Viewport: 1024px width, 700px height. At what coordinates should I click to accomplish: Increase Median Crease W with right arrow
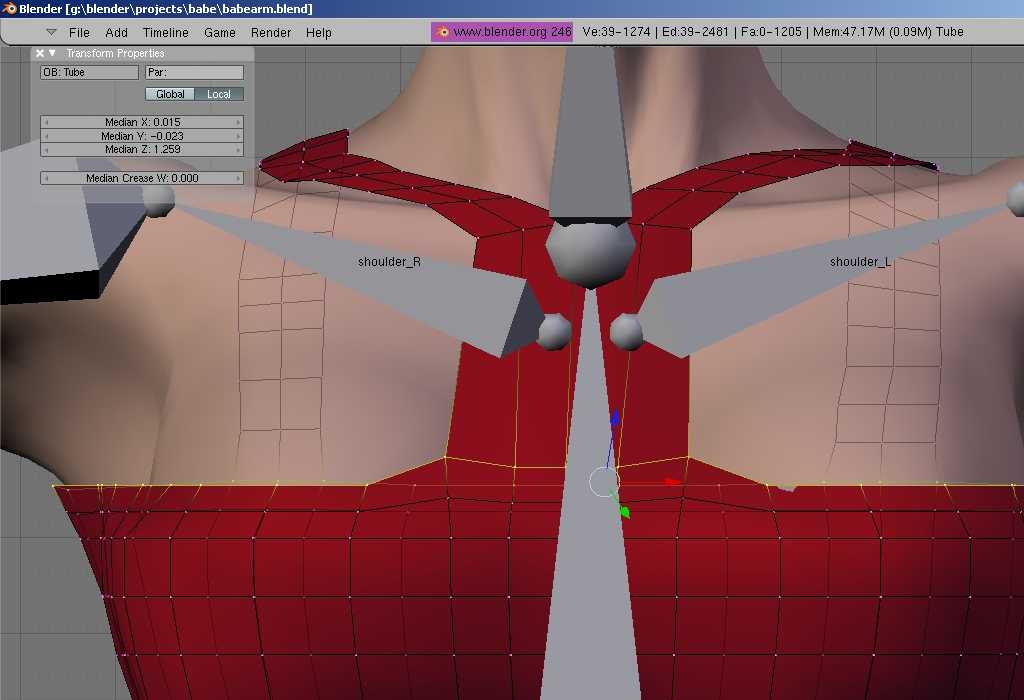(x=238, y=178)
